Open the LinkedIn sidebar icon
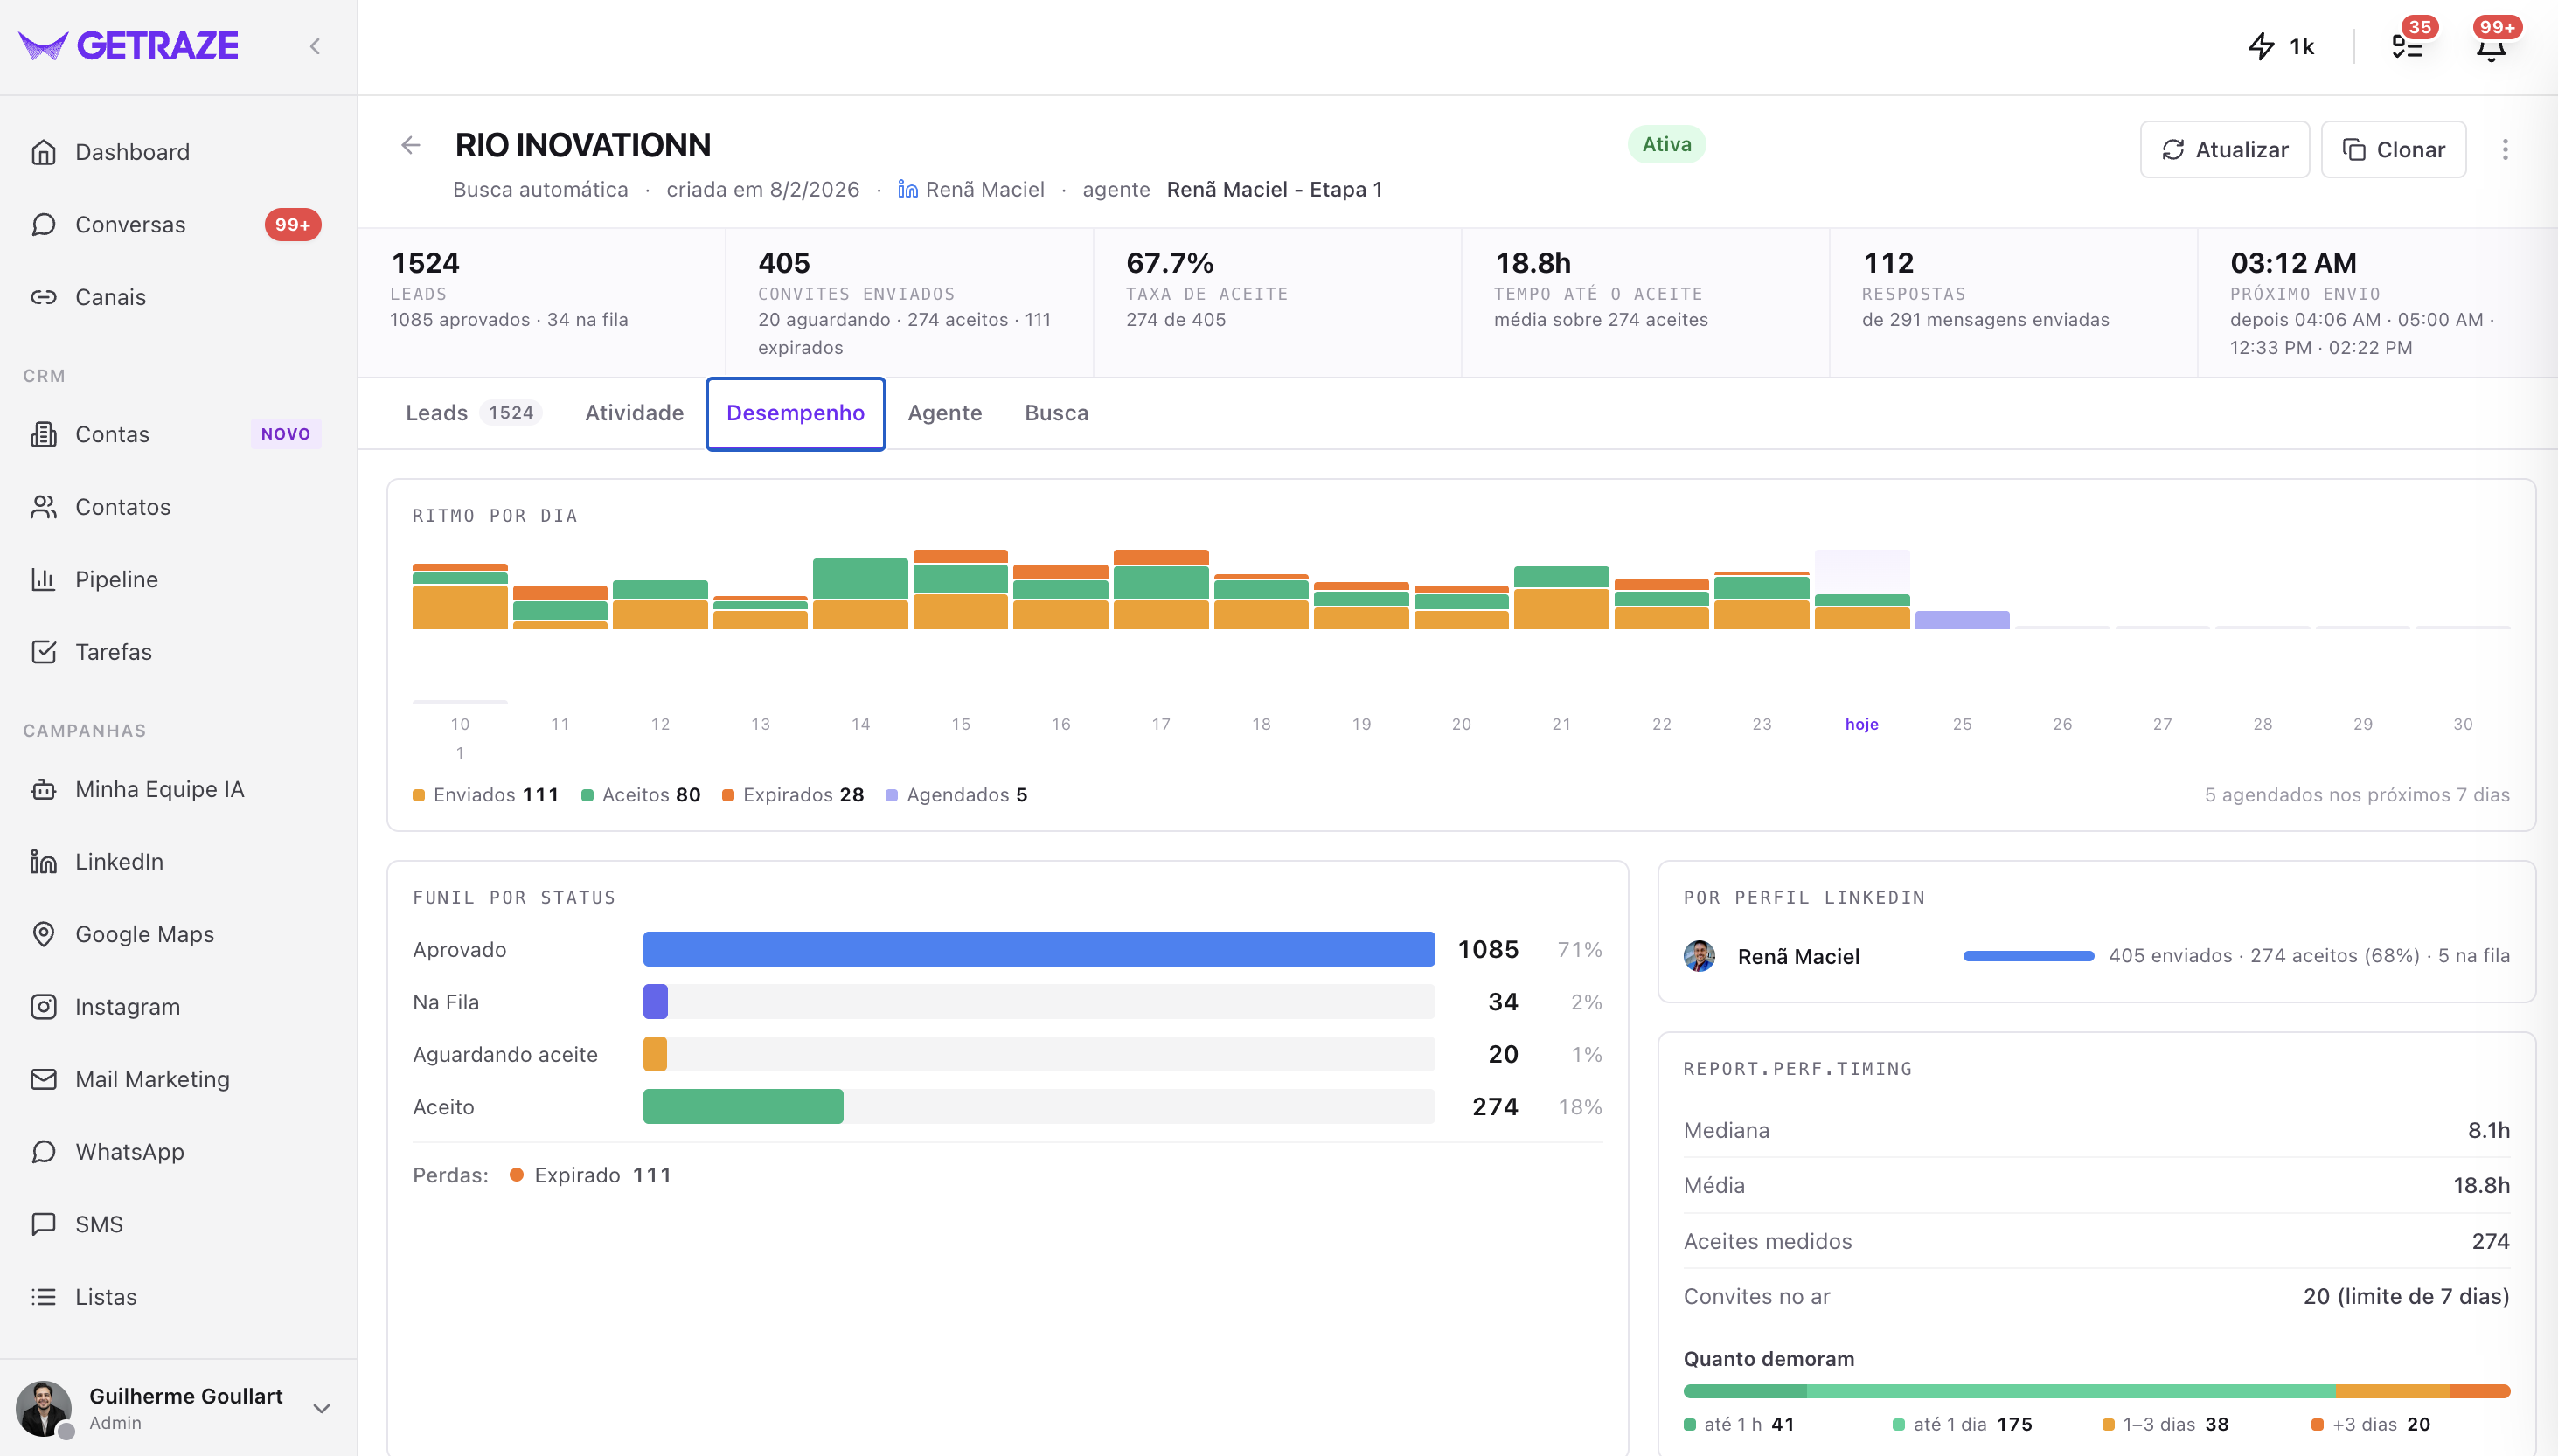The image size is (2558, 1456). (43, 862)
